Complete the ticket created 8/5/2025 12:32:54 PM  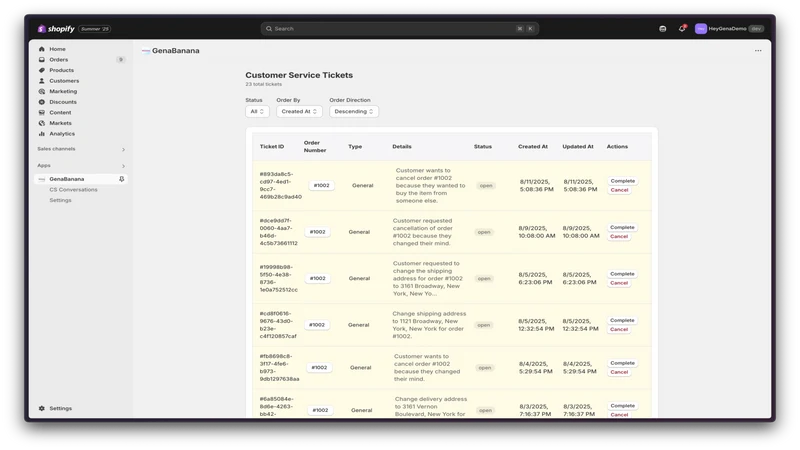pos(622,320)
